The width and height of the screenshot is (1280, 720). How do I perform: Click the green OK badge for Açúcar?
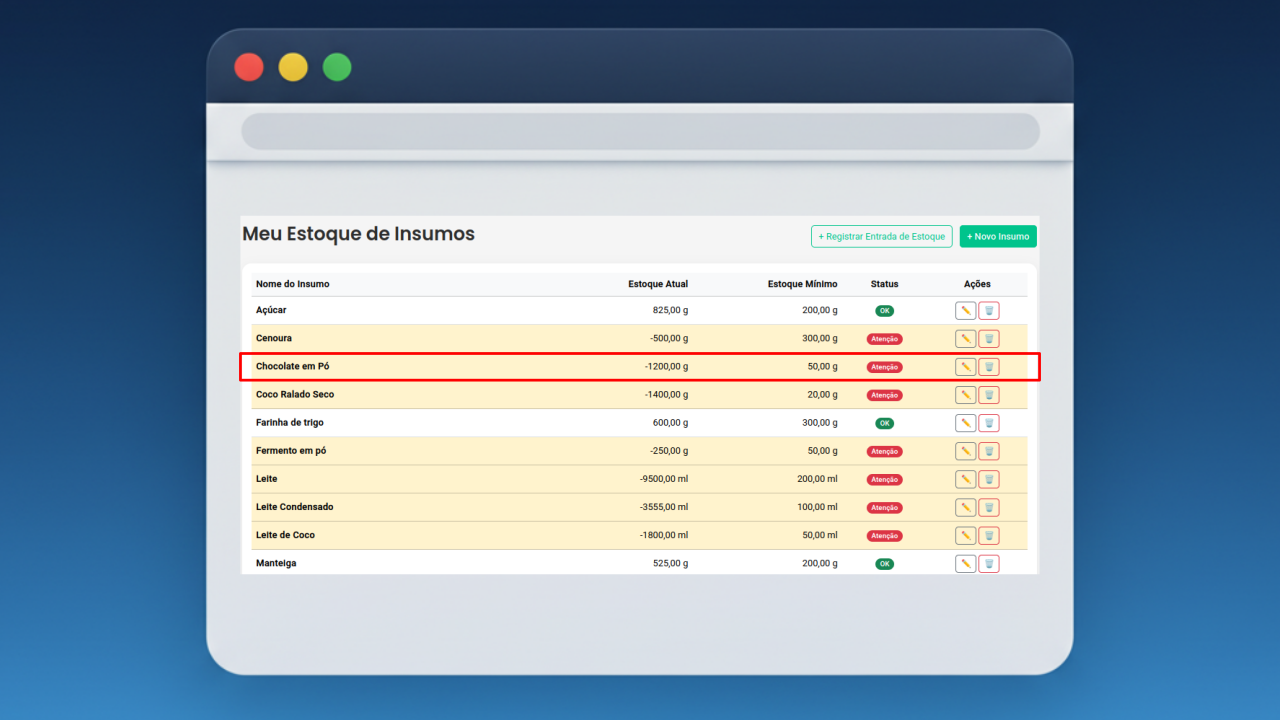coord(884,311)
